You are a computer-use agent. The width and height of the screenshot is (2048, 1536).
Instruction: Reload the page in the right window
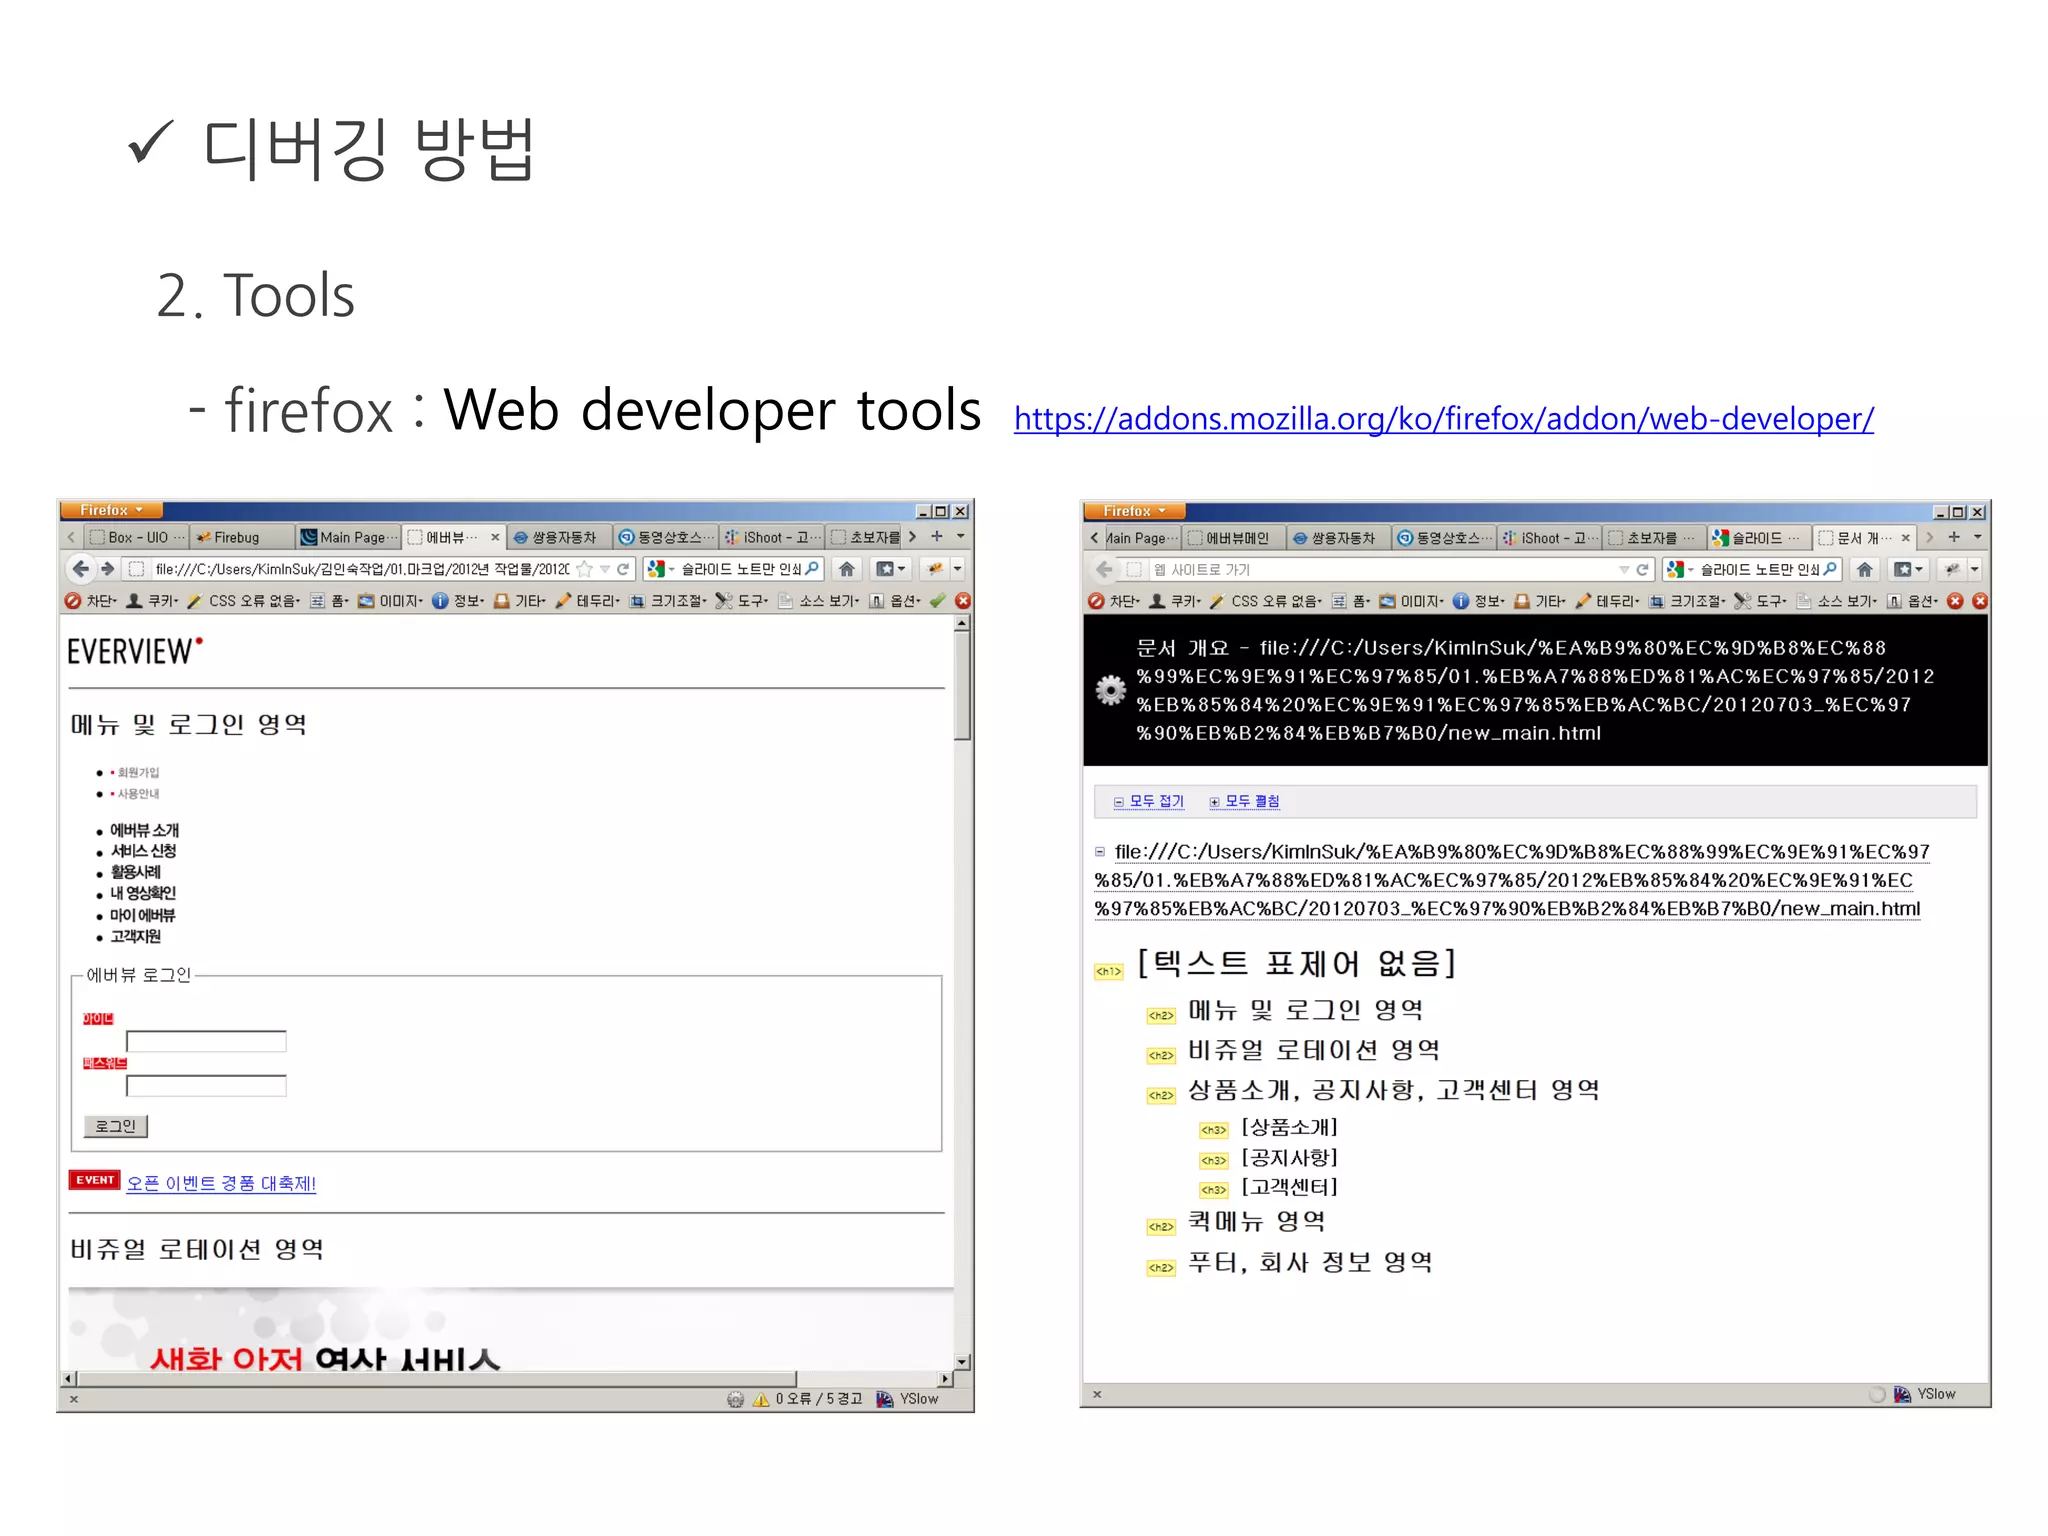1641,569
